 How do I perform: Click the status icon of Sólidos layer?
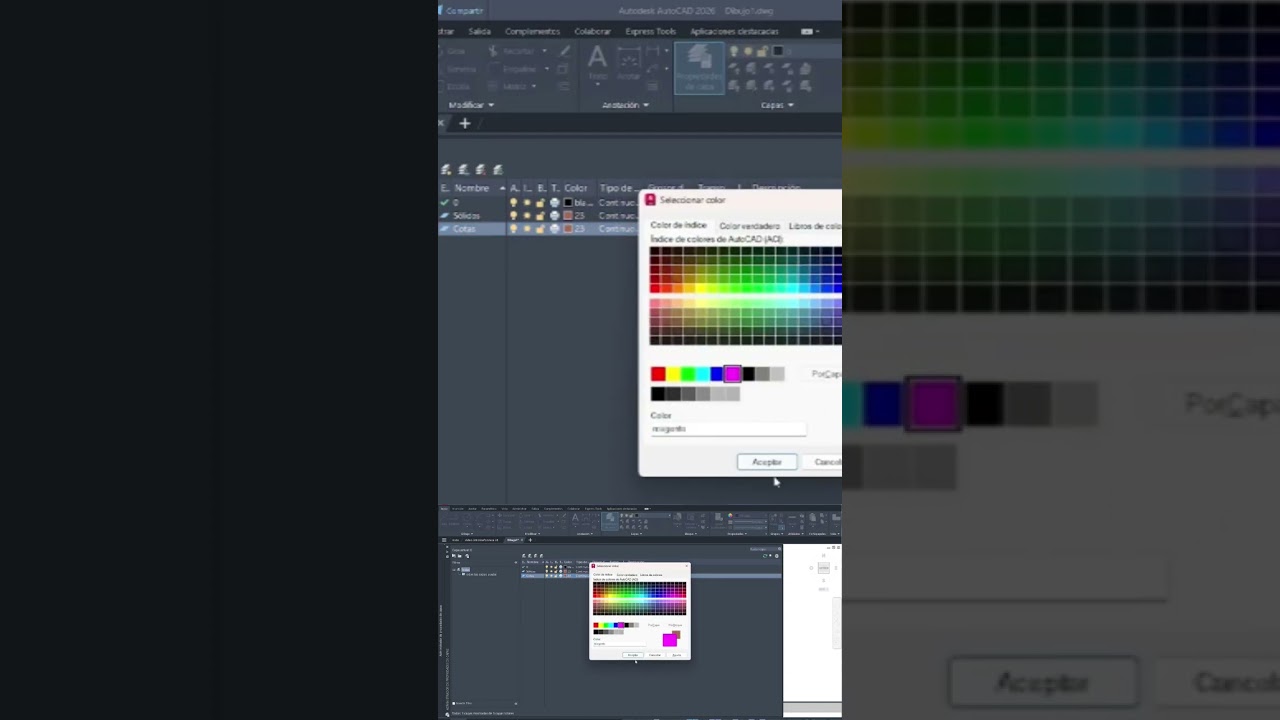(x=445, y=215)
